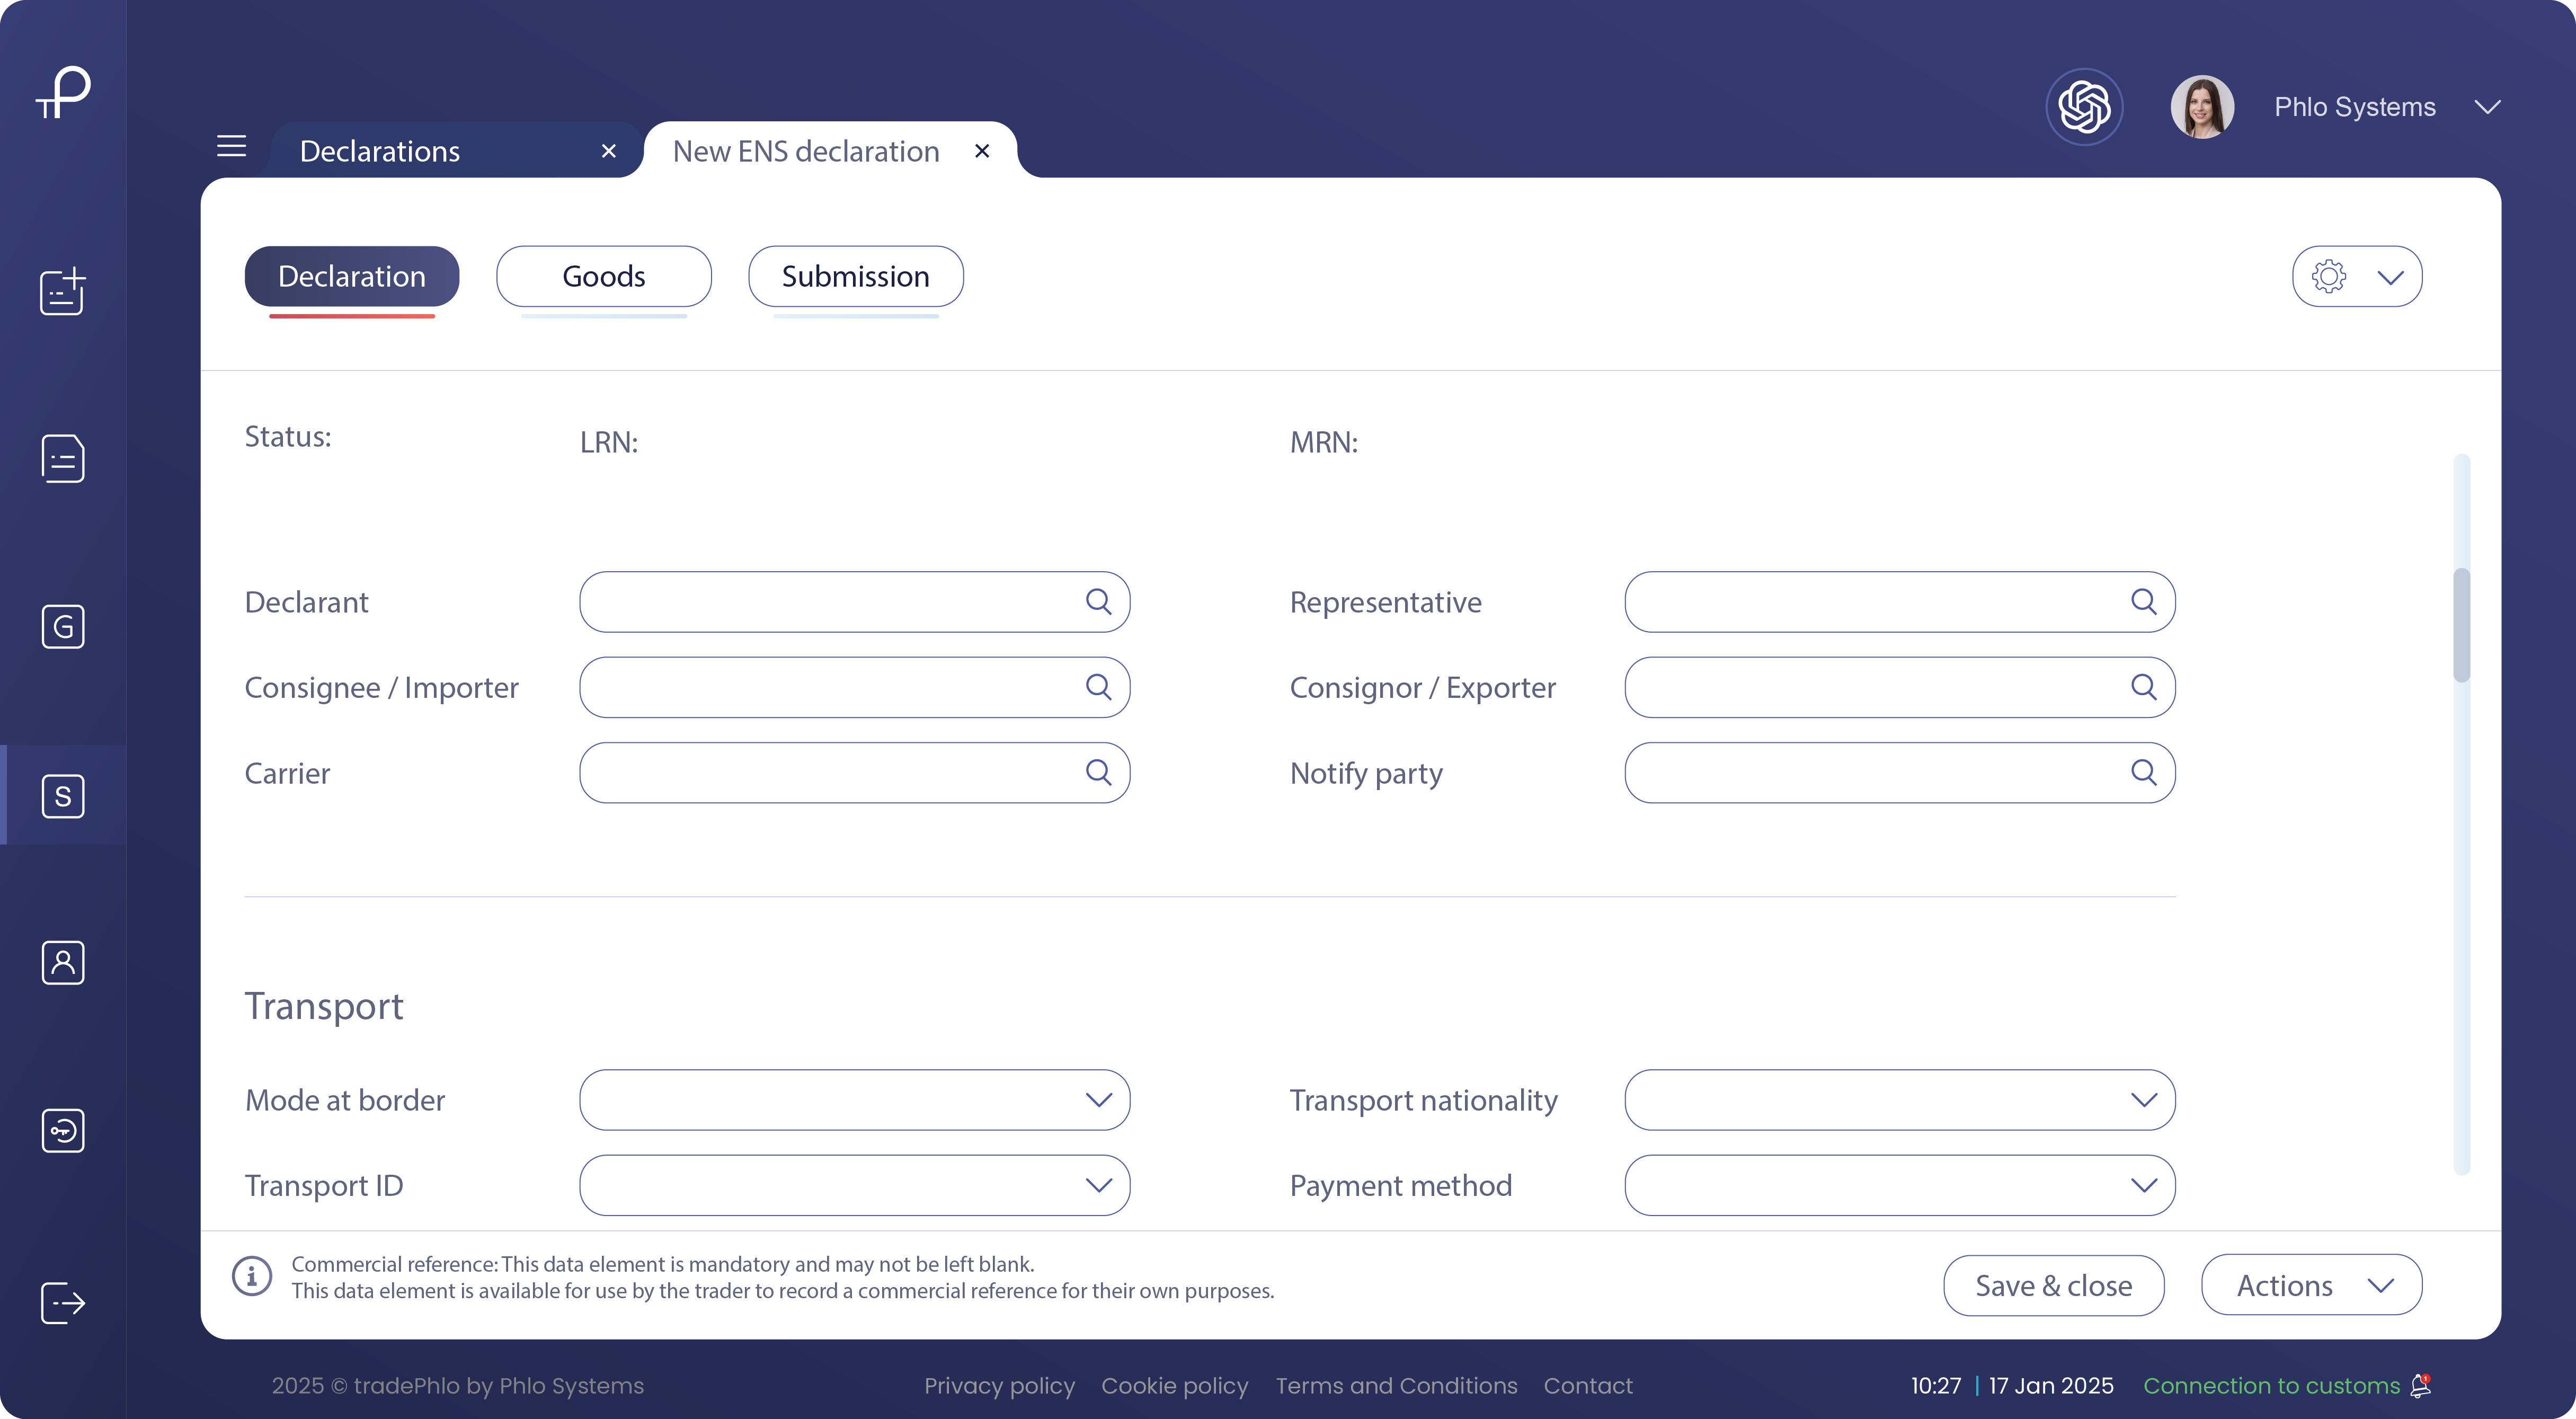Viewport: 2576px width, 1419px height.
Task: Open the user profile sidebar icon
Action: pyautogui.click(x=63, y=962)
